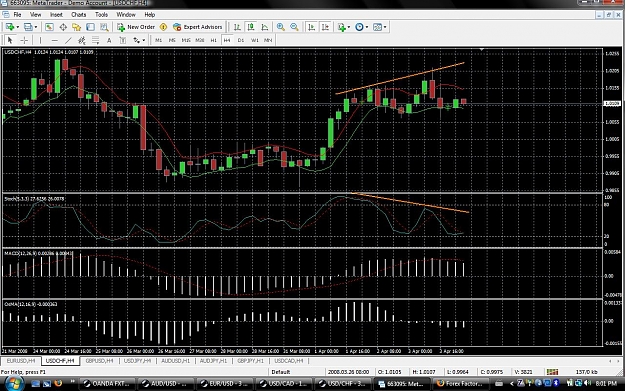Expand the indicators dropdown arrow
Screen dimensions: 625x391
tap(349, 27)
